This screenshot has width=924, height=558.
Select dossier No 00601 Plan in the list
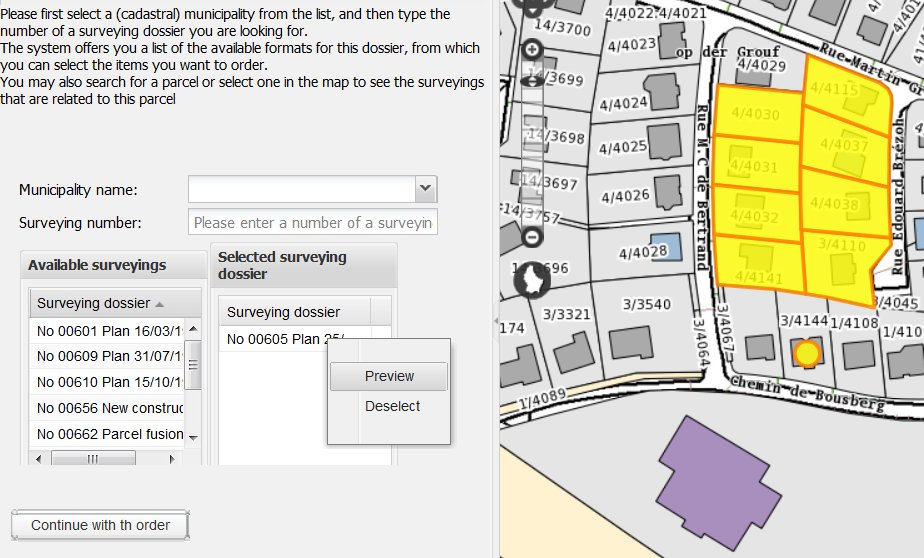[x=110, y=329]
